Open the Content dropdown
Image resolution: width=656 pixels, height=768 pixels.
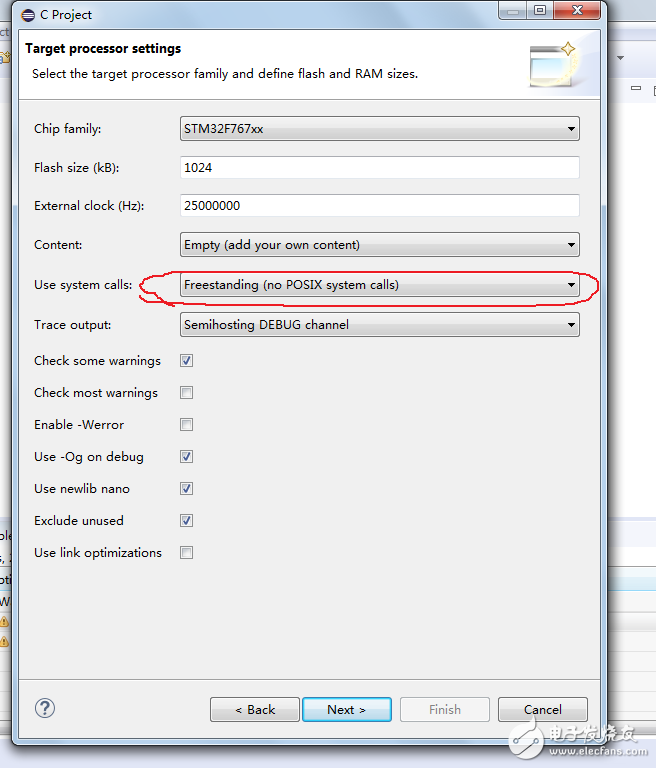(379, 245)
